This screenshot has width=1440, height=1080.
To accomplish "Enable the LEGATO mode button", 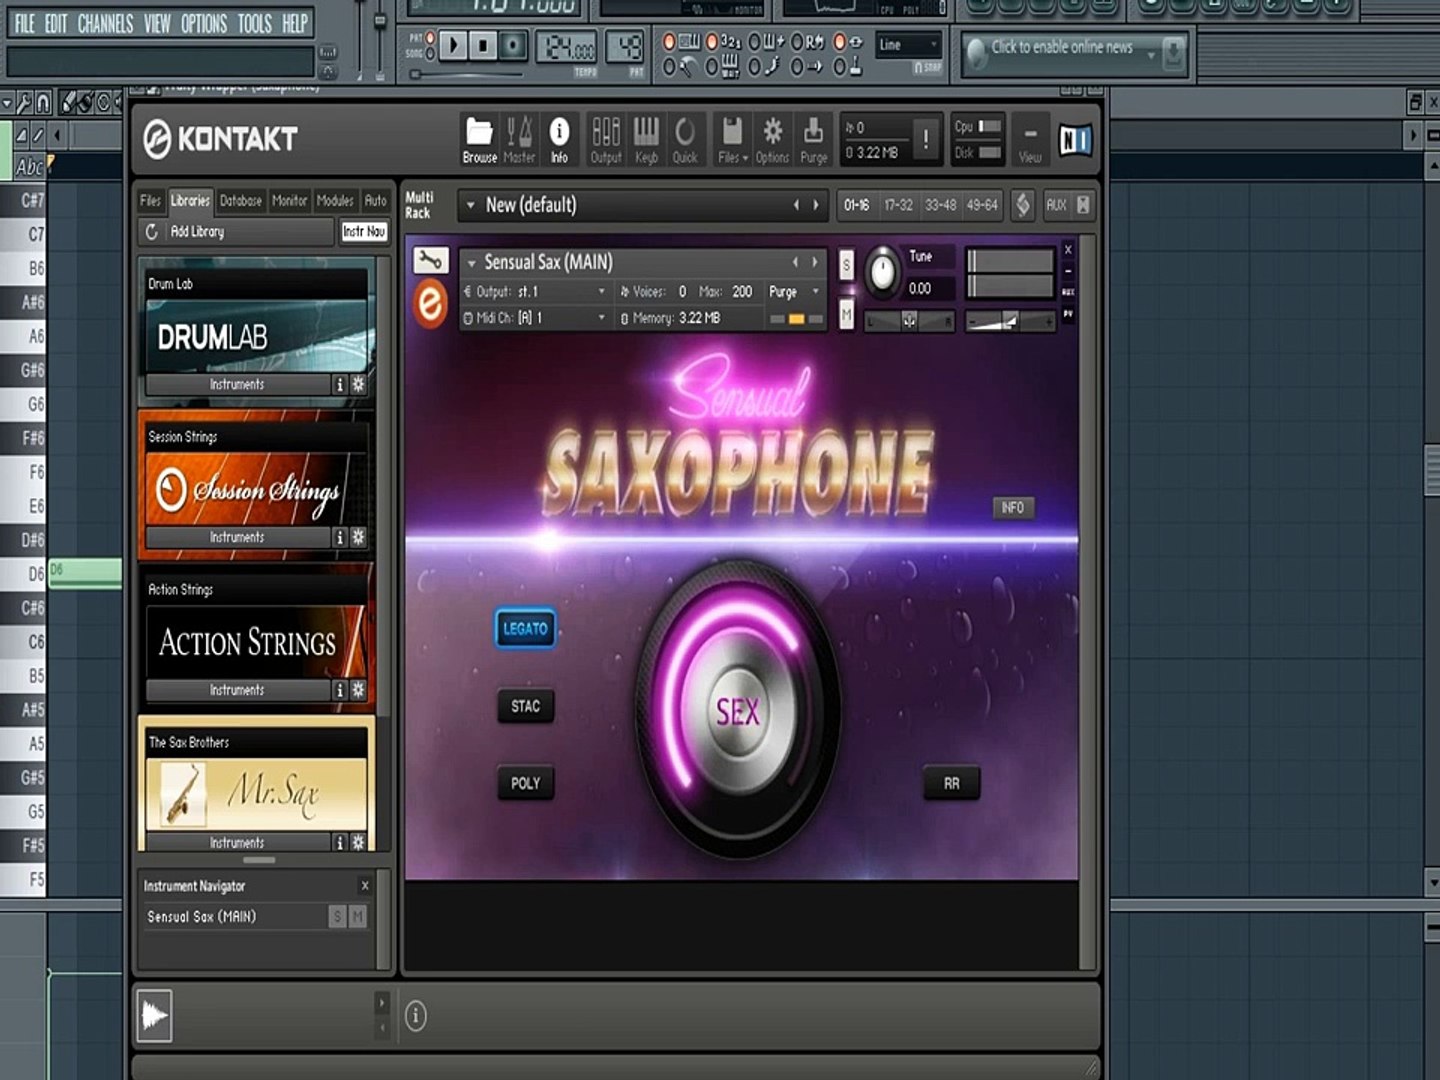I will [525, 629].
